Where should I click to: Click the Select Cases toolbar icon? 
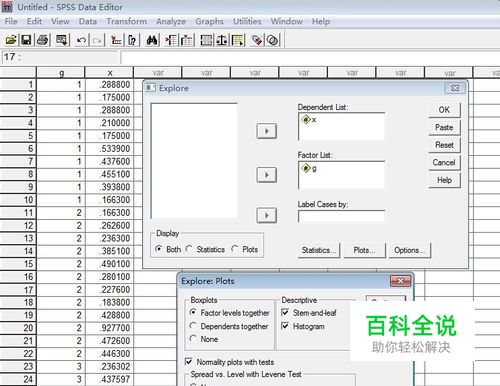(x=238, y=40)
